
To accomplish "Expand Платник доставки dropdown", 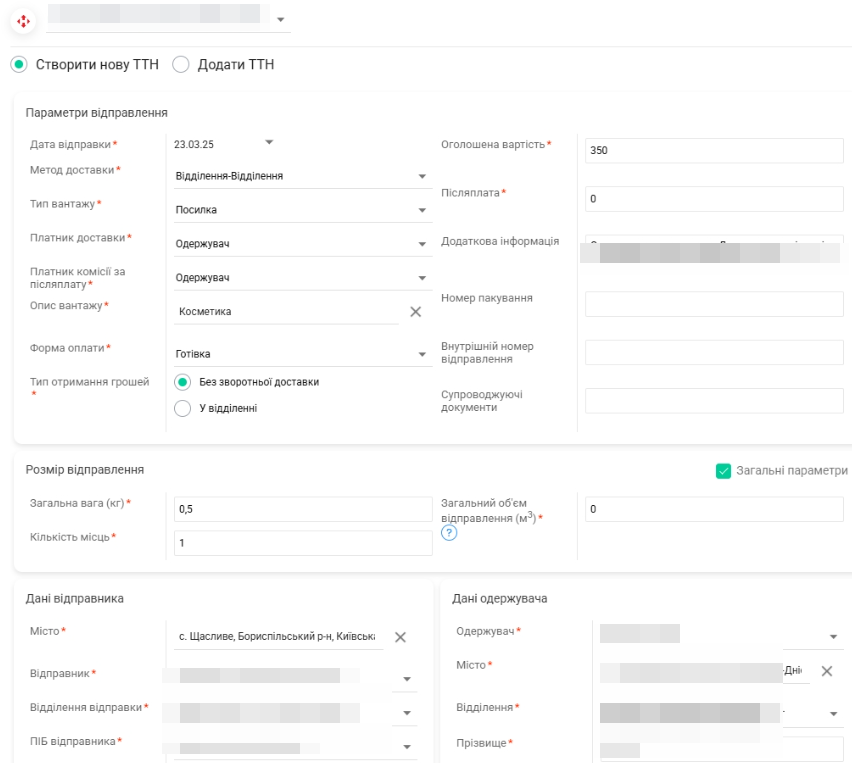I will pyautogui.click(x=422, y=244).
